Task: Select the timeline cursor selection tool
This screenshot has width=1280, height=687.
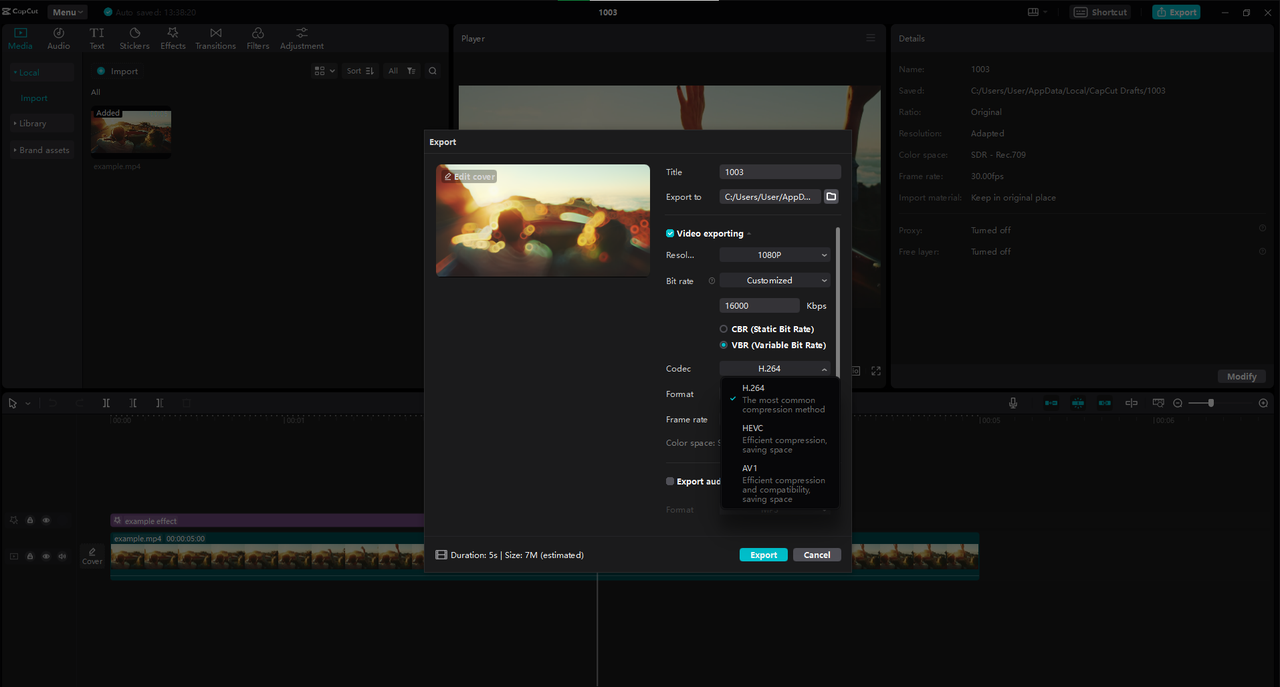Action: [13, 403]
